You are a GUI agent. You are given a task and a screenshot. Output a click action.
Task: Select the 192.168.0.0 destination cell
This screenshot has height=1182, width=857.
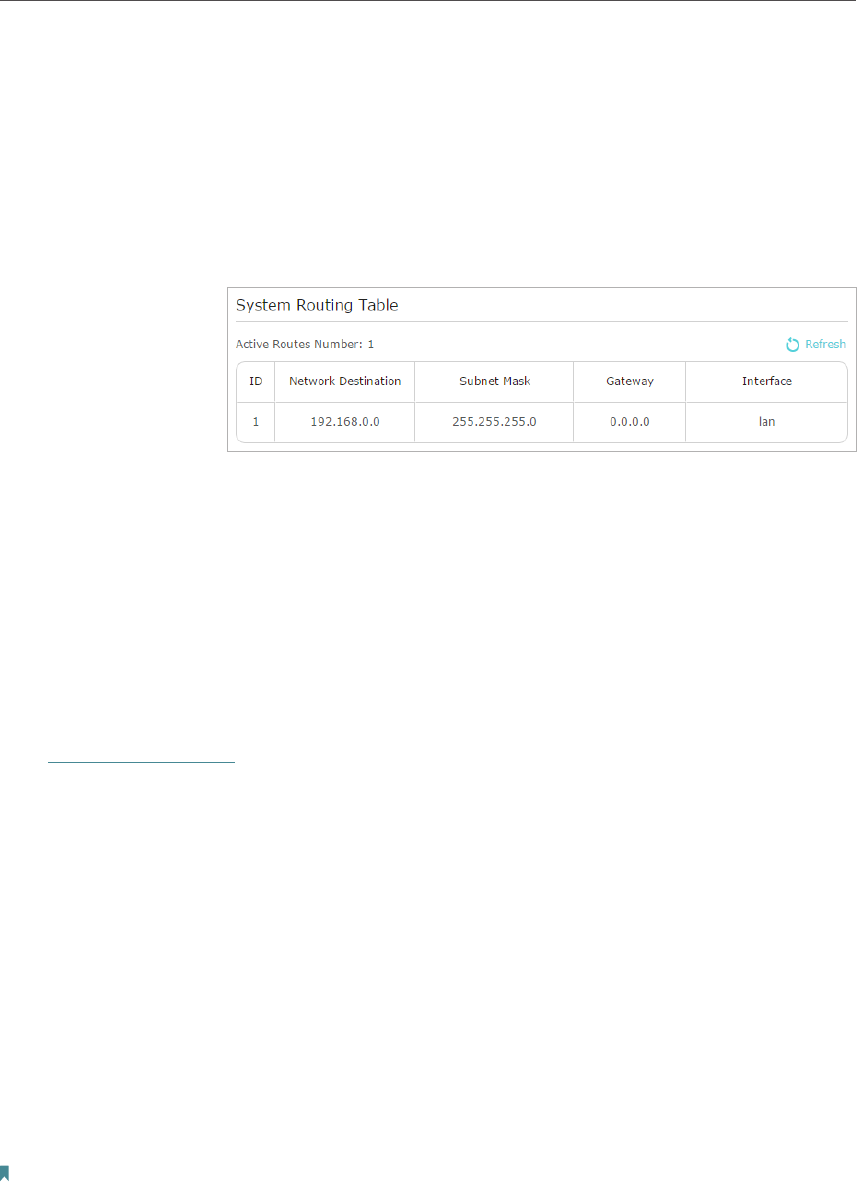(x=344, y=422)
